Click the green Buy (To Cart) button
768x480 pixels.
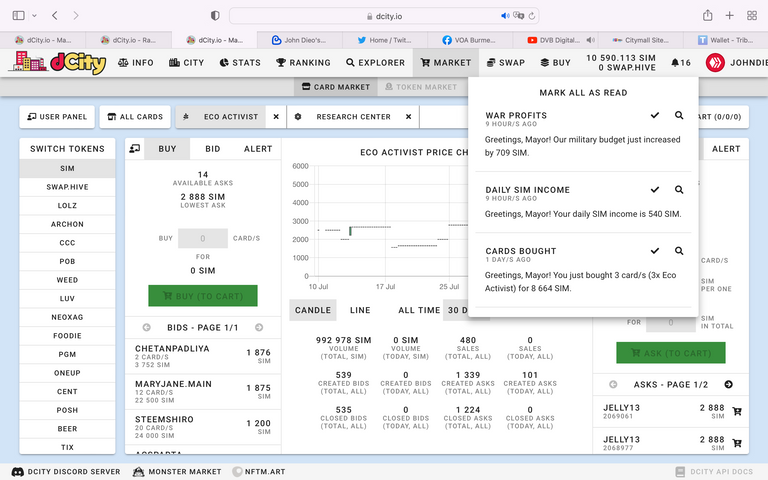click(x=203, y=296)
